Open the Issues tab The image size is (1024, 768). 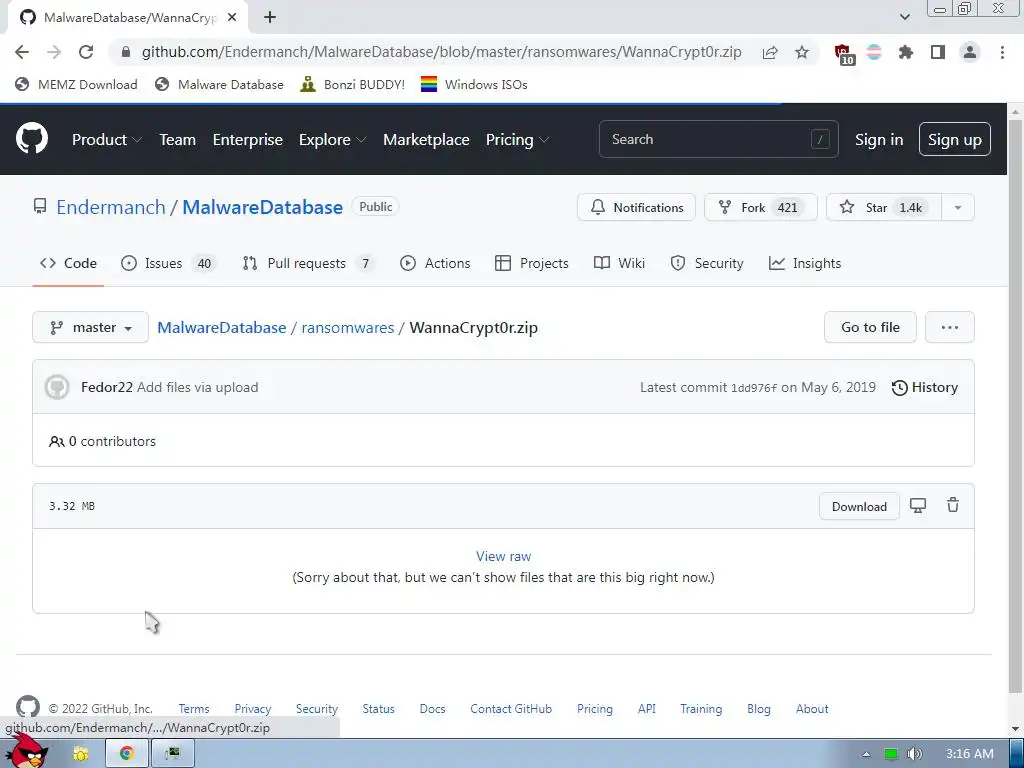pos(169,263)
